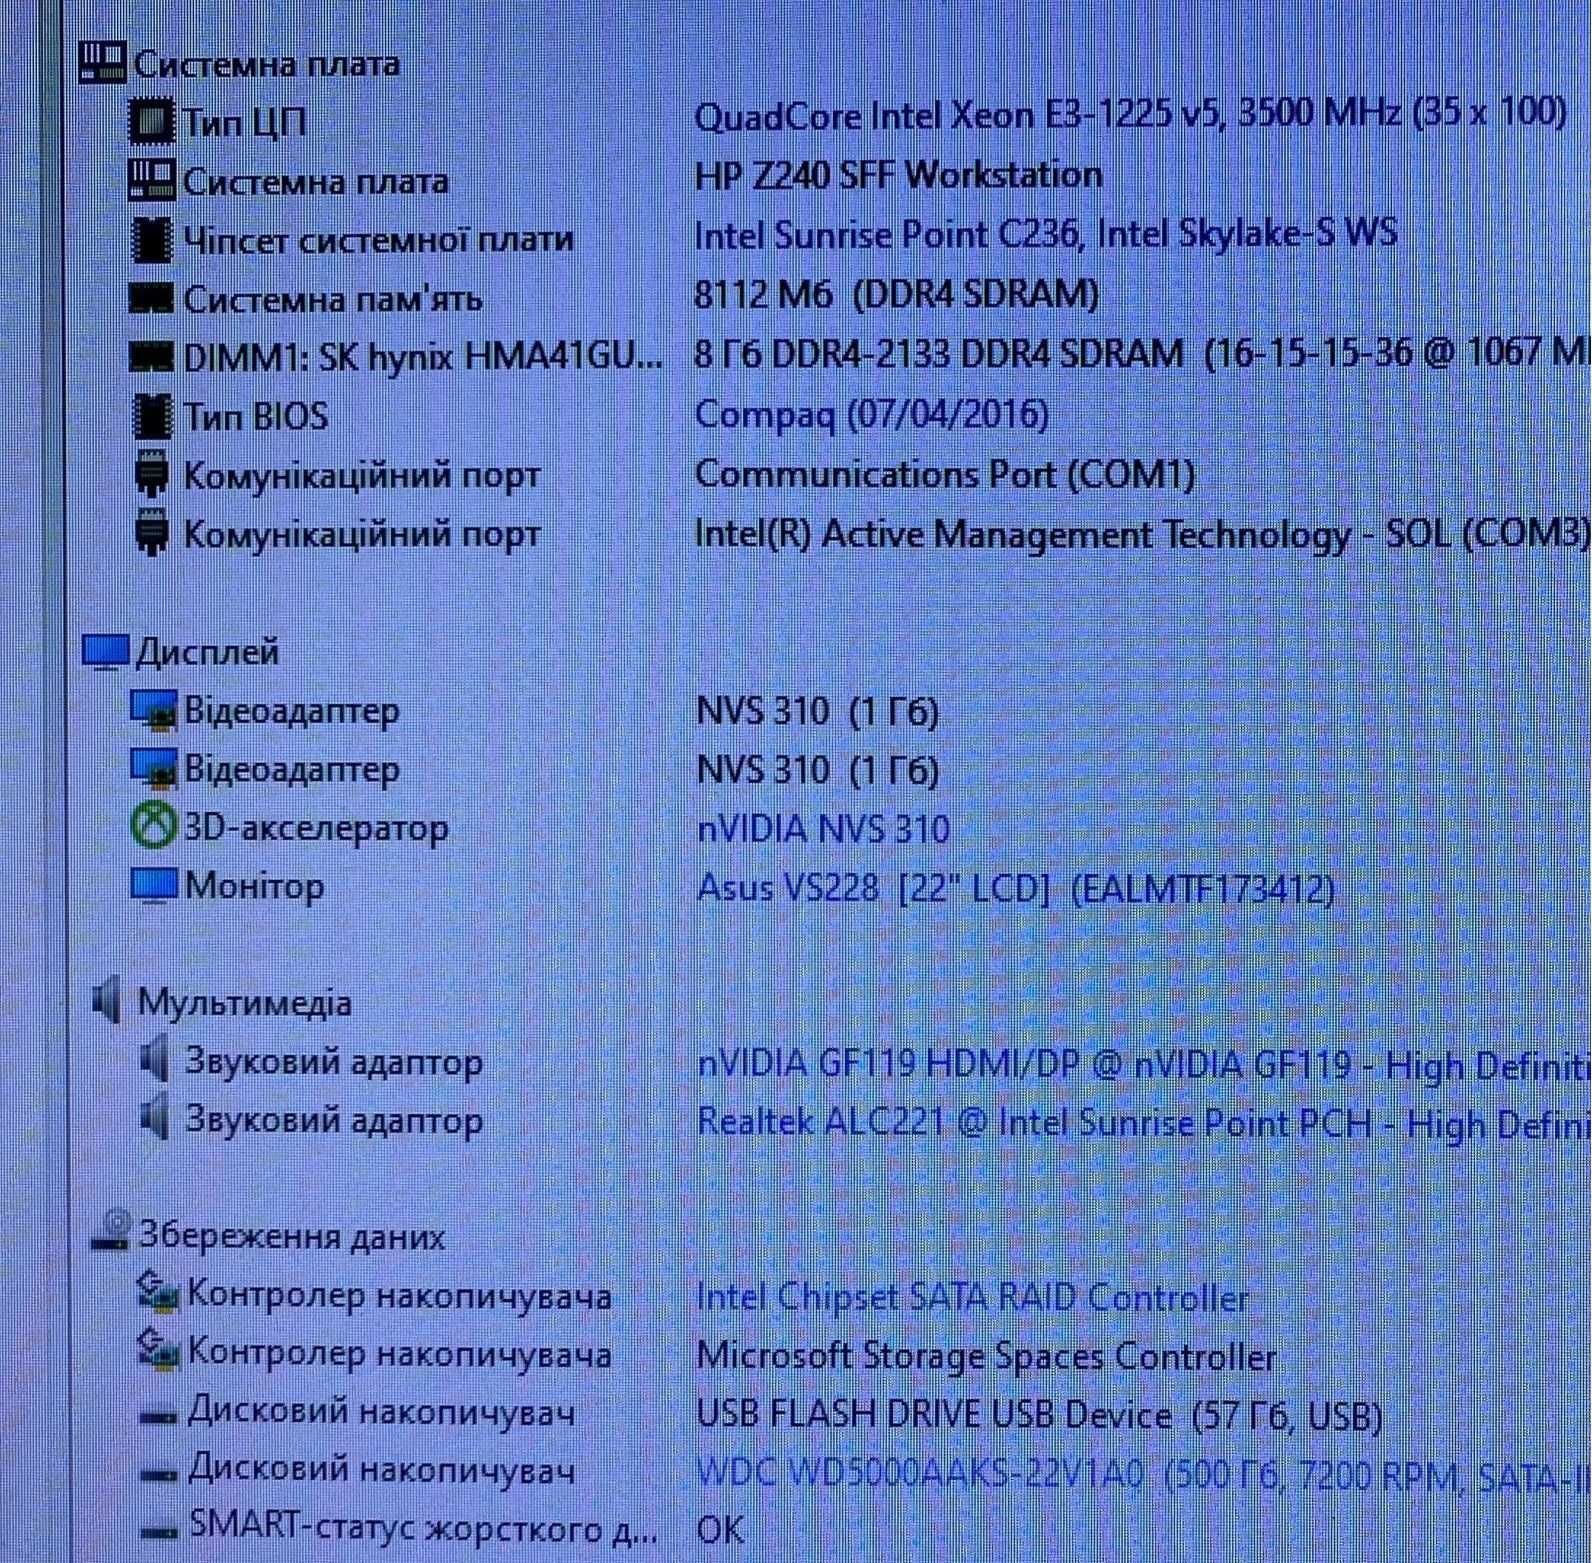Select the 8 Гб DDR4-2133 DDR4 SDRAM value
The image size is (1592, 1563).
point(1142,352)
